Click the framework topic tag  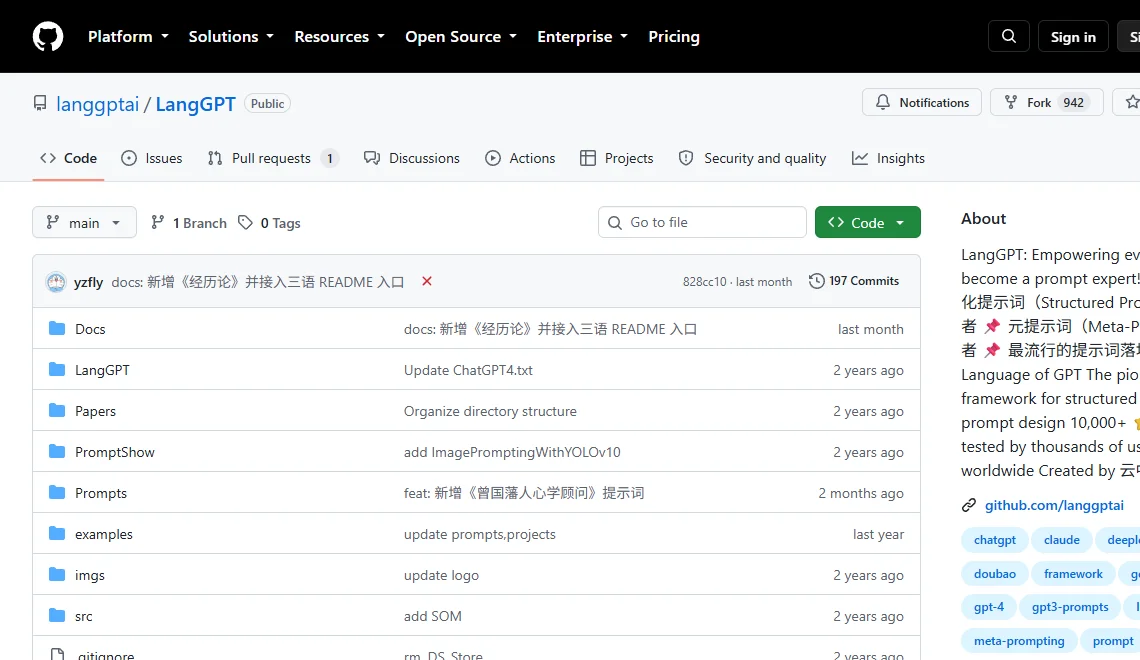coord(1073,574)
